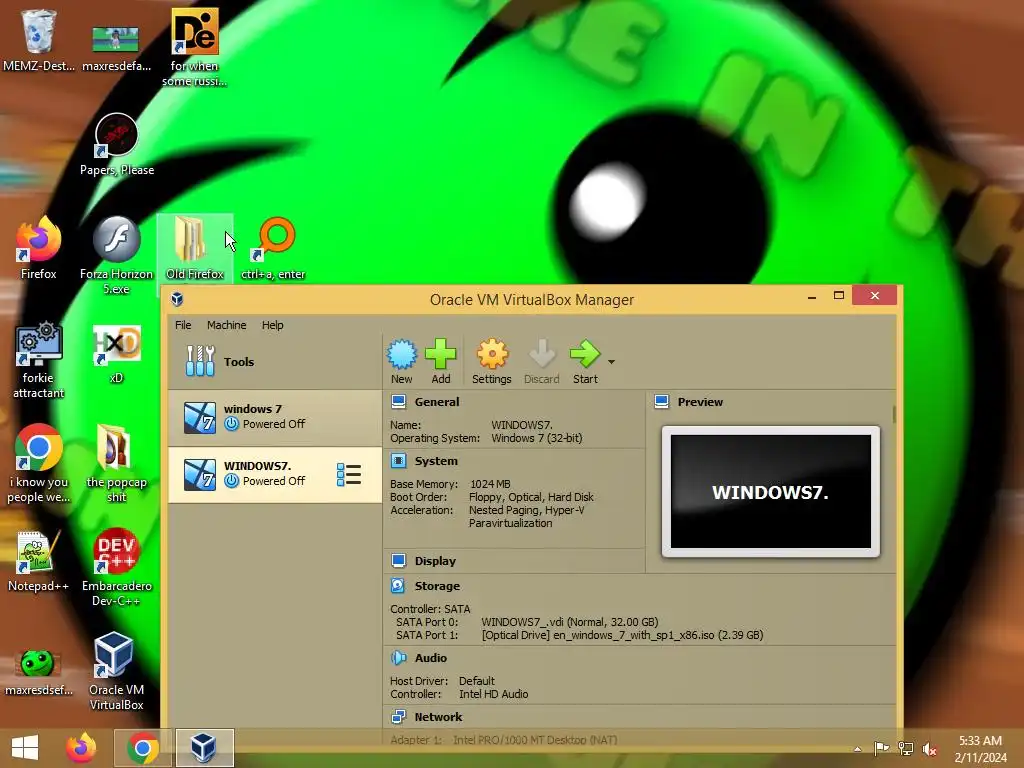The height and width of the screenshot is (768, 1024).
Task: Click the Network adapter icon
Action: (x=398, y=717)
